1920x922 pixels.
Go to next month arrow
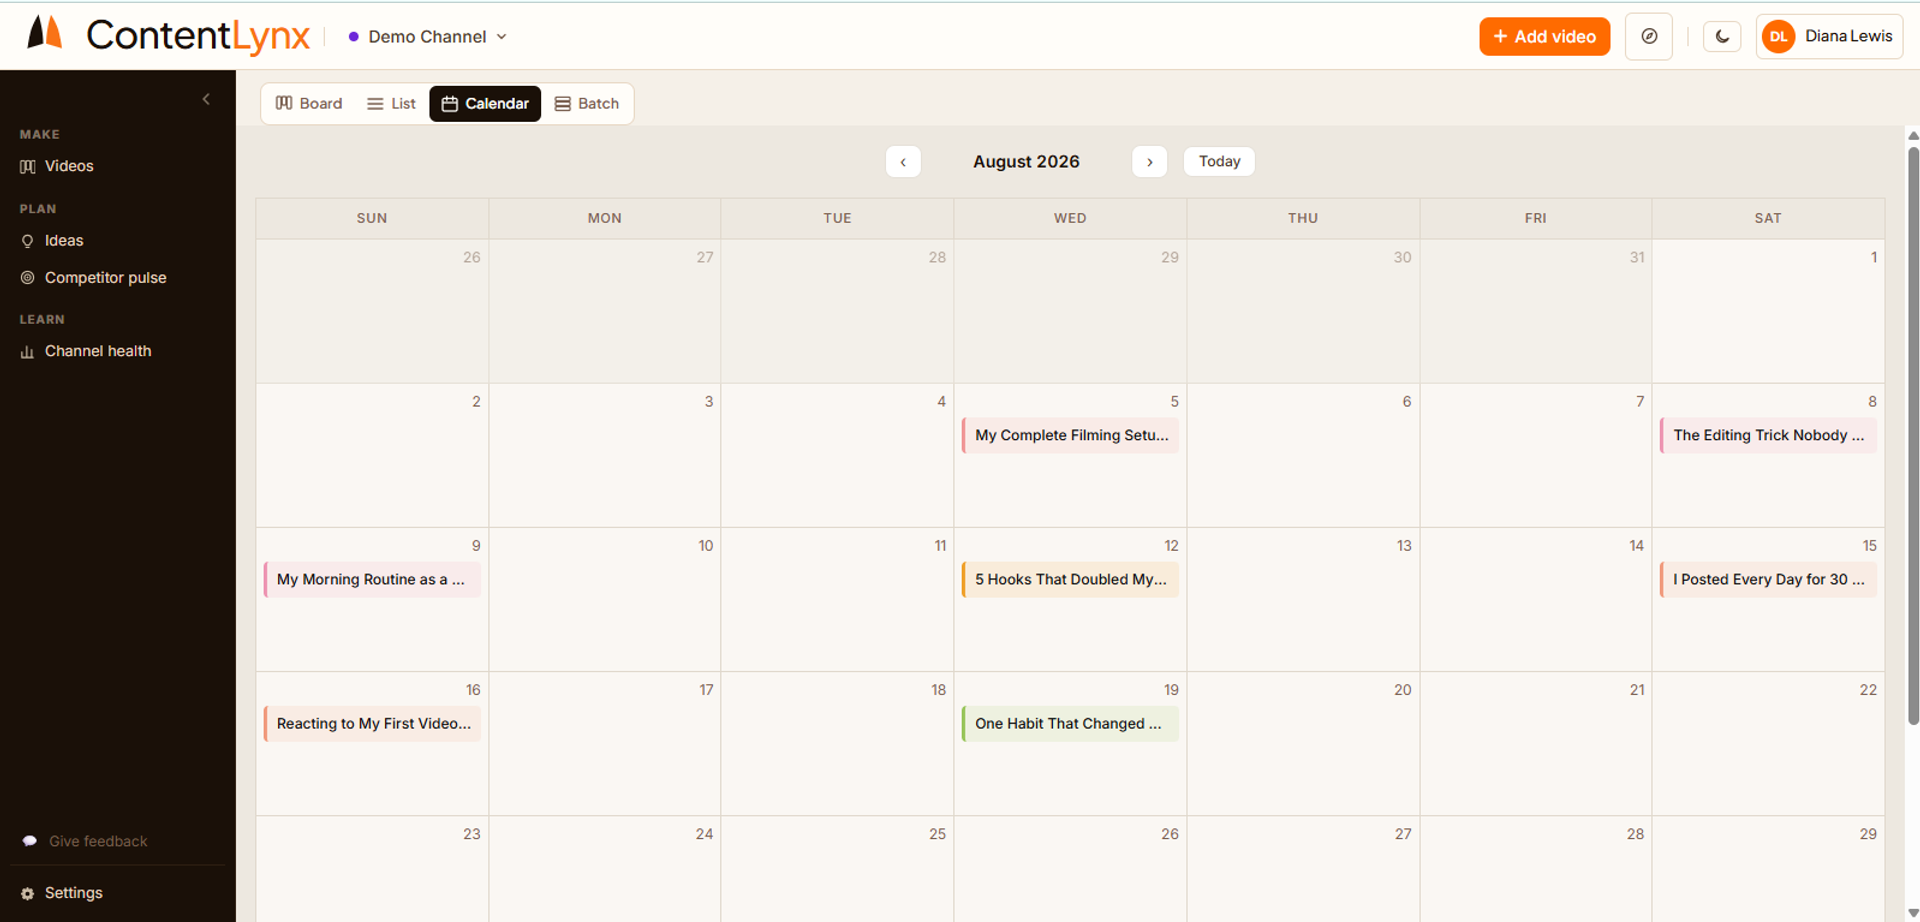1150,162
